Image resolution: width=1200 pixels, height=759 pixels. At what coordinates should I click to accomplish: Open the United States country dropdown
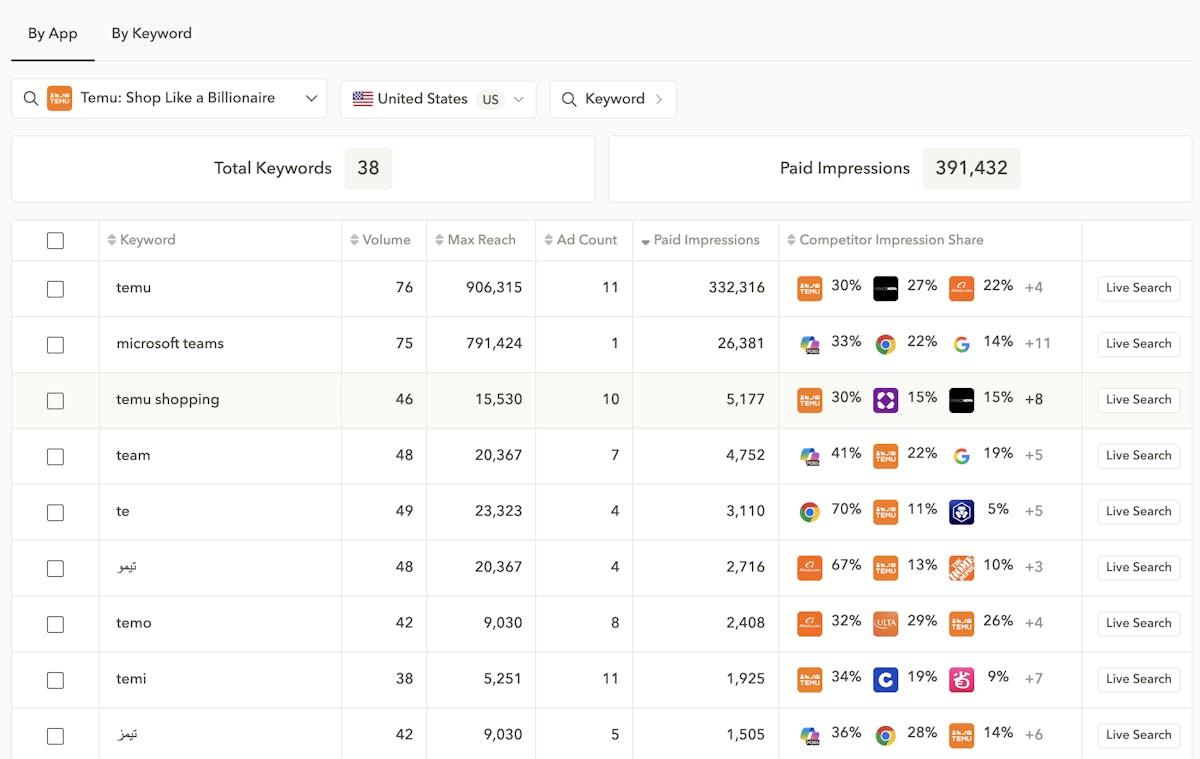tap(518, 99)
